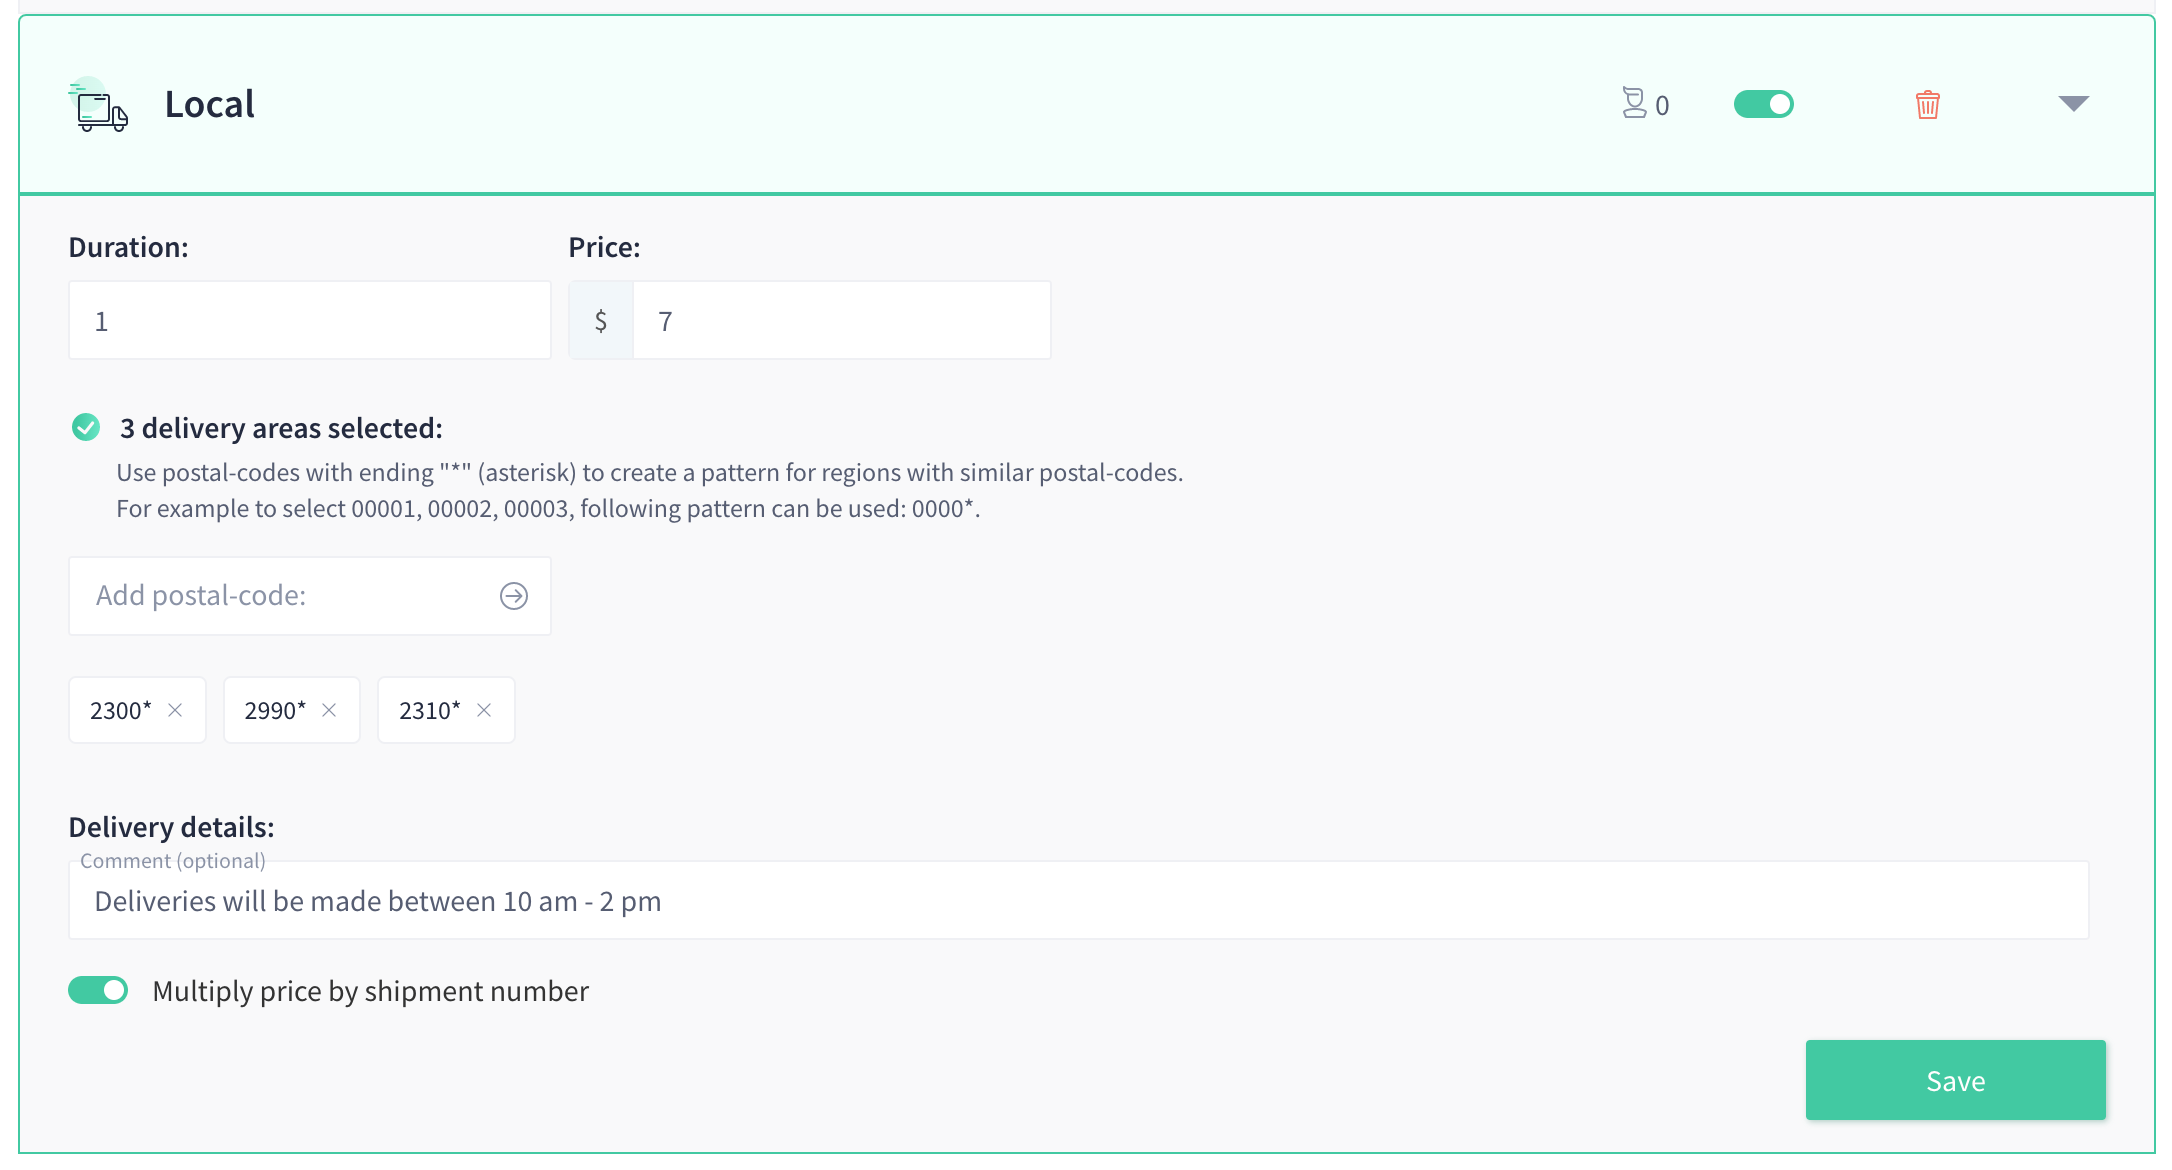Save the delivery settings
The image size is (2172, 1170).
1955,1080
